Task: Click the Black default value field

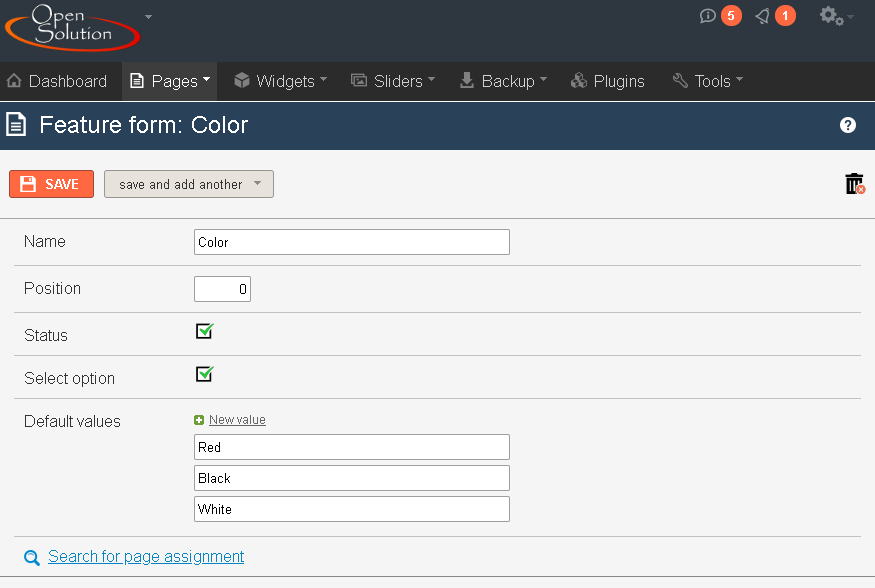Action: point(352,478)
